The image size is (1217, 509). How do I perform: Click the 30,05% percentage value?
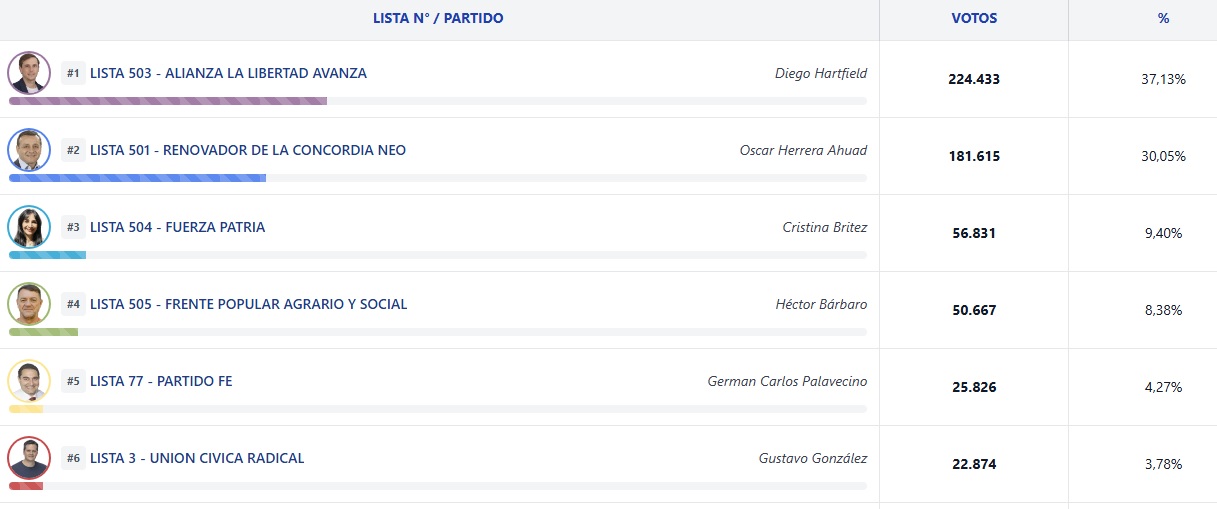click(x=1163, y=156)
